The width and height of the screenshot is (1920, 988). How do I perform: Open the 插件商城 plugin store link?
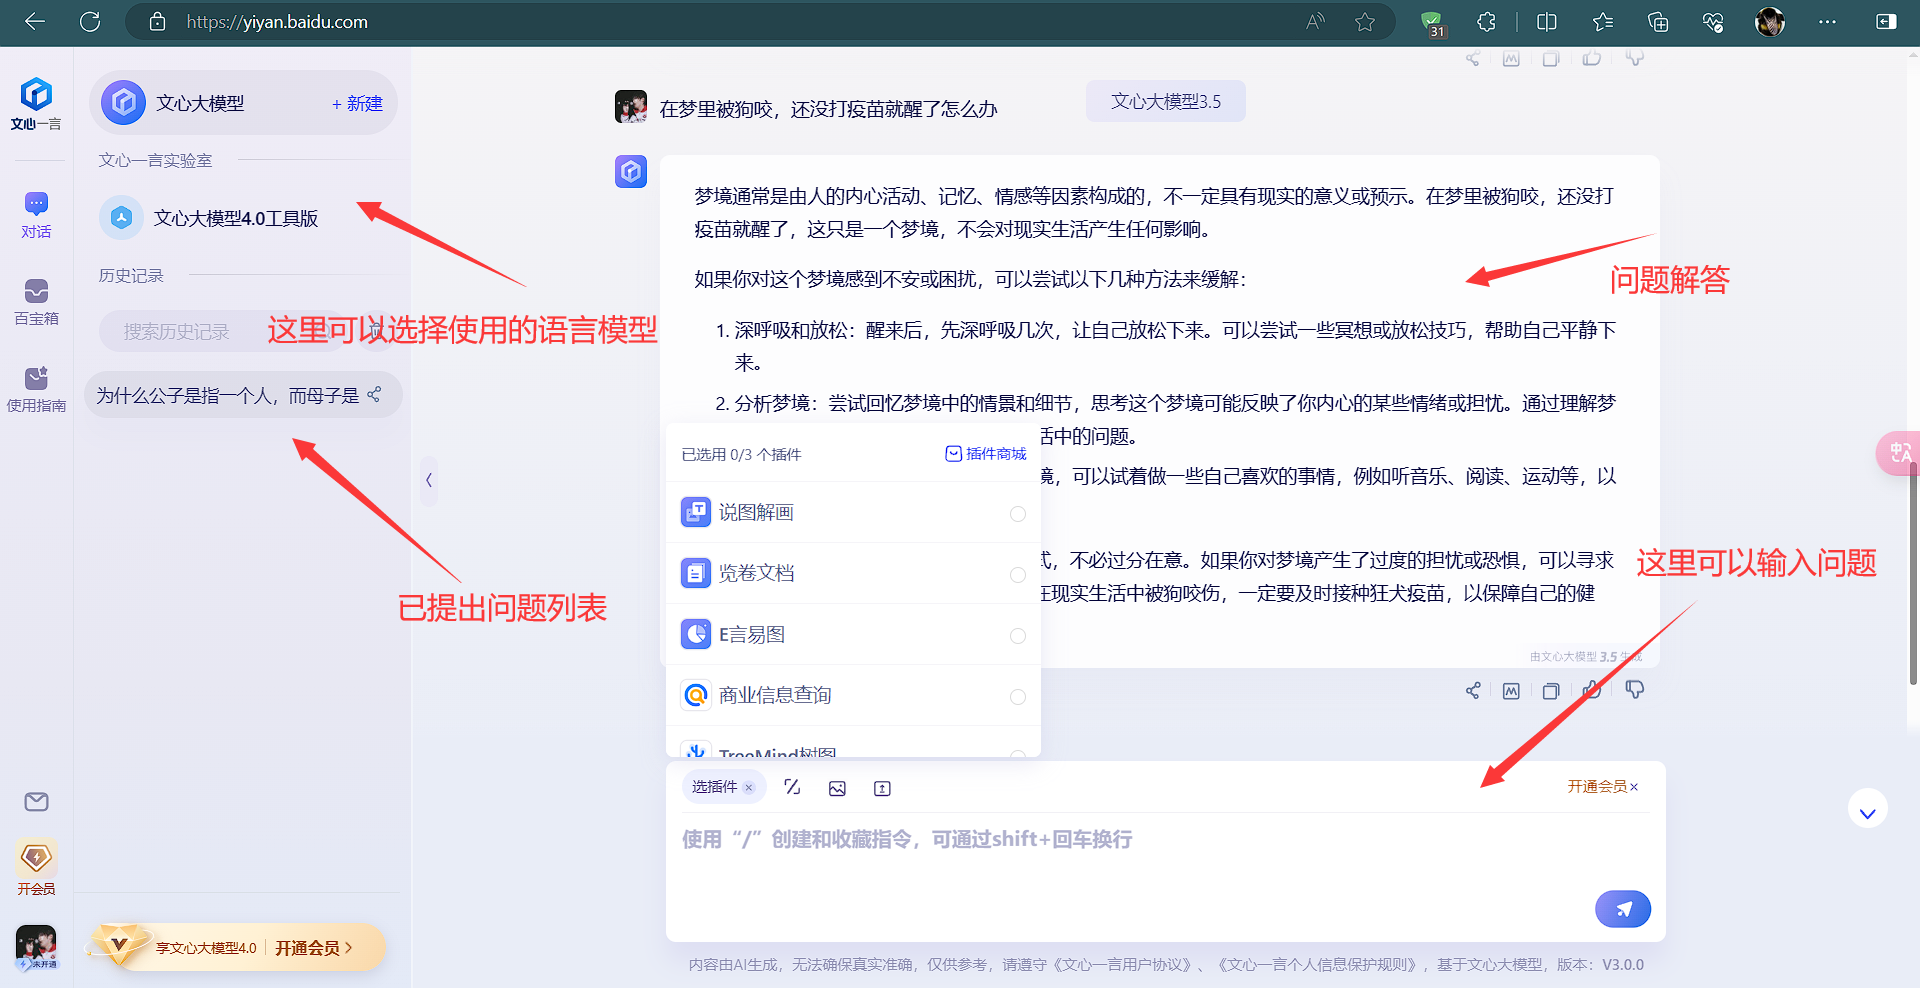point(986,454)
